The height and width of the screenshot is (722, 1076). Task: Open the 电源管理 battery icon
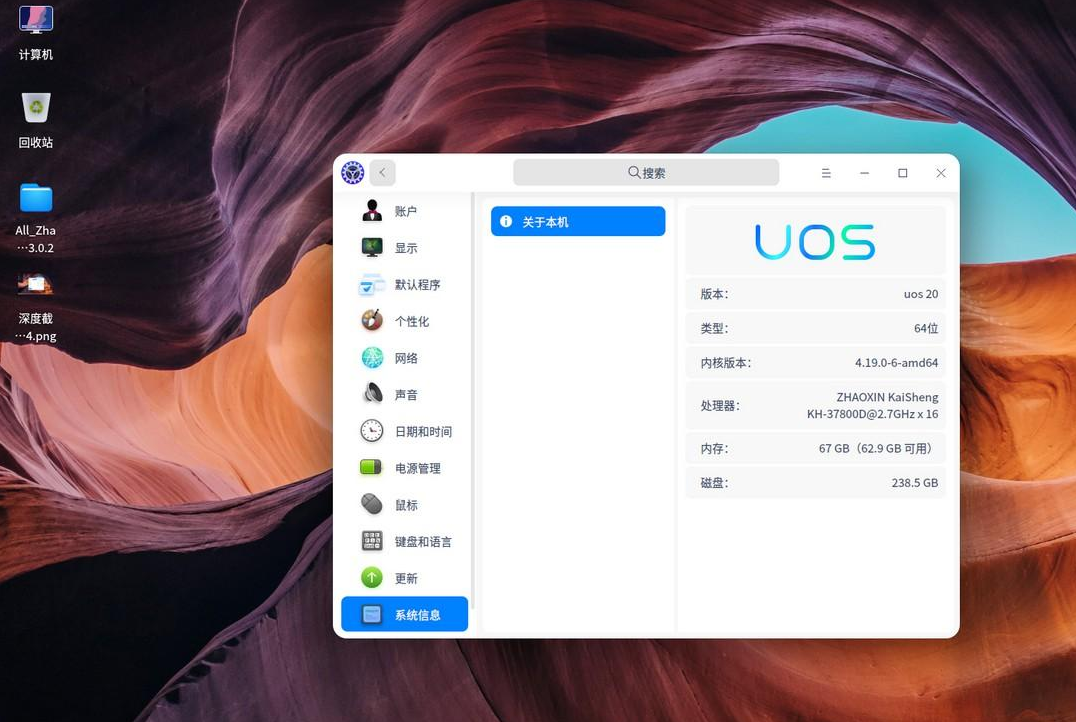[371, 467]
